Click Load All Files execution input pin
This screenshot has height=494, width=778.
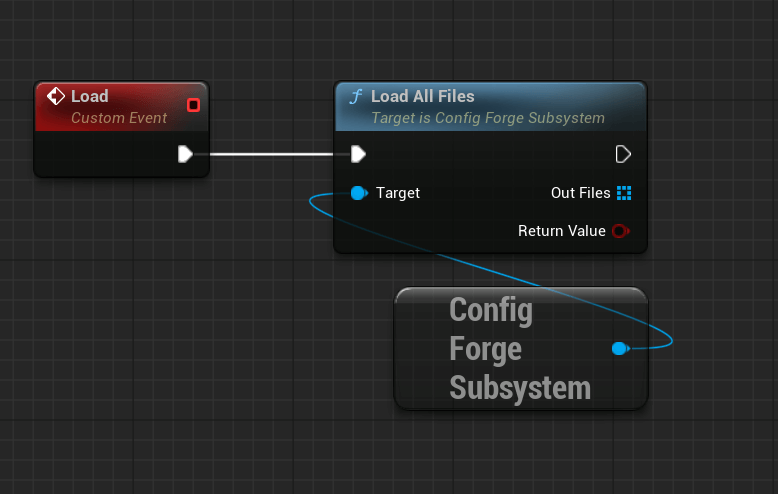[x=358, y=154]
